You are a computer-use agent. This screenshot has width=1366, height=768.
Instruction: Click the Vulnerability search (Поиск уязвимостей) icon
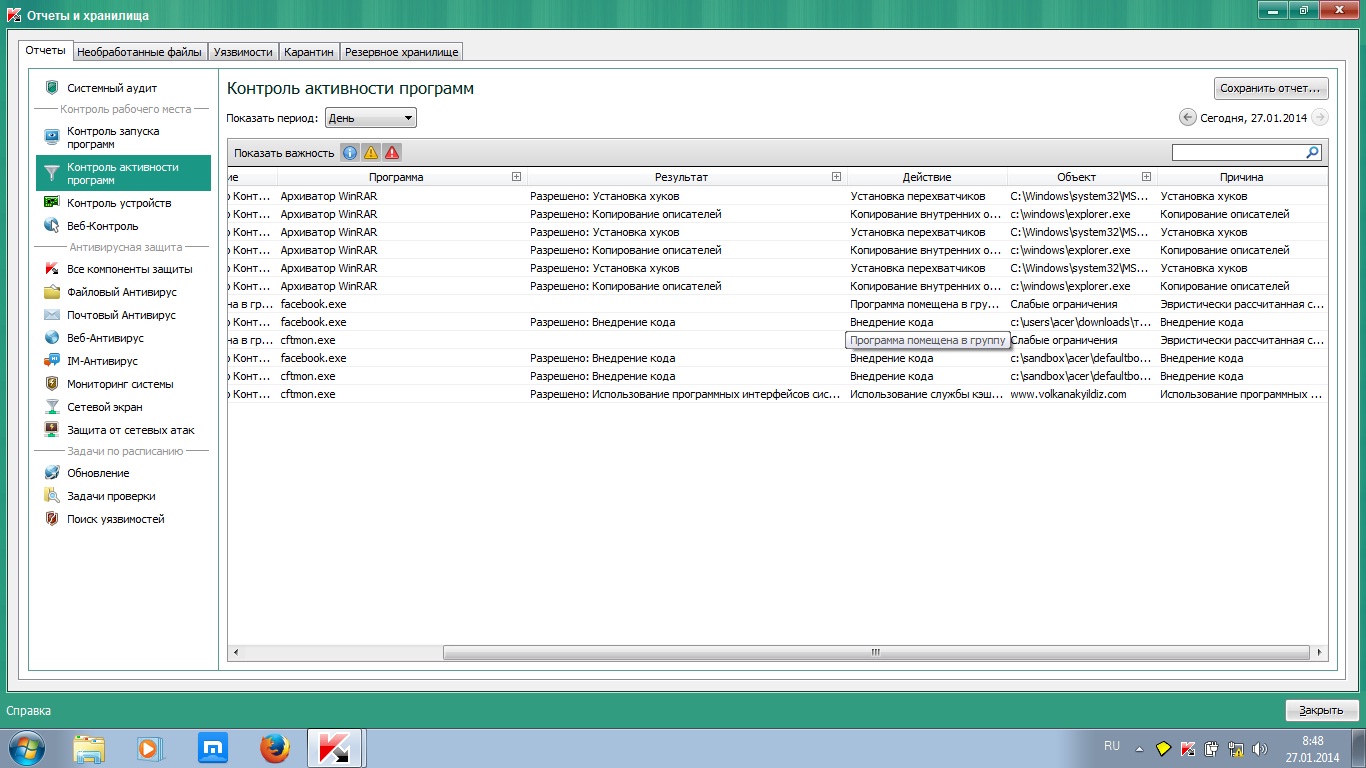pyautogui.click(x=52, y=519)
